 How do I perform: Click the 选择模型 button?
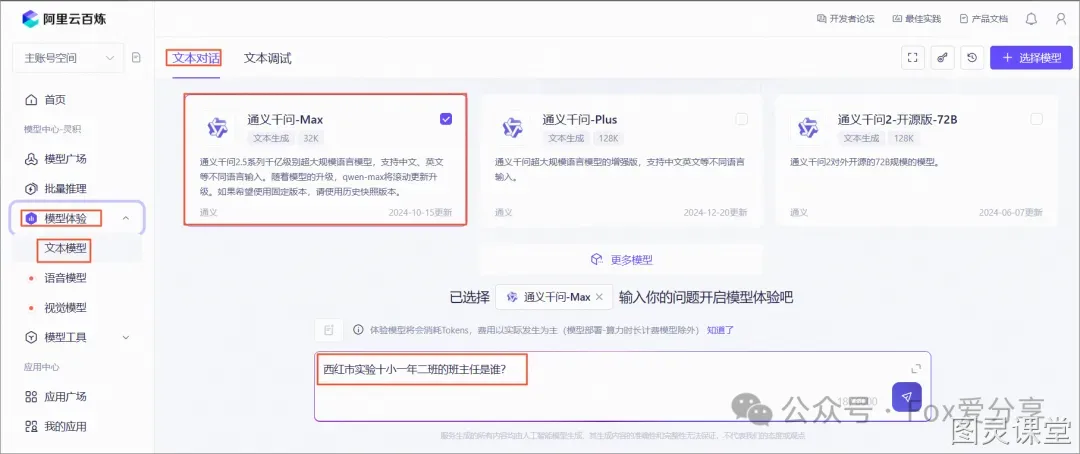[1031, 58]
